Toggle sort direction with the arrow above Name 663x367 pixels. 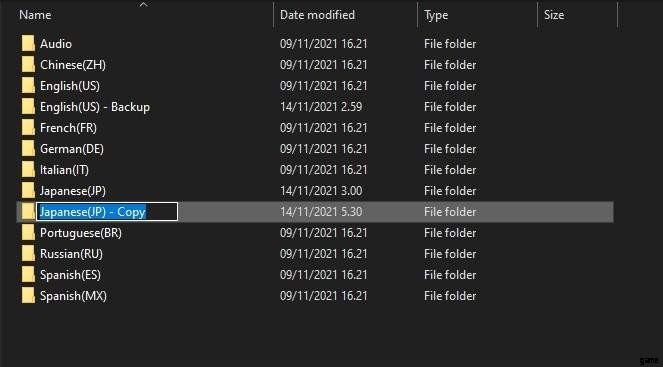144,5
